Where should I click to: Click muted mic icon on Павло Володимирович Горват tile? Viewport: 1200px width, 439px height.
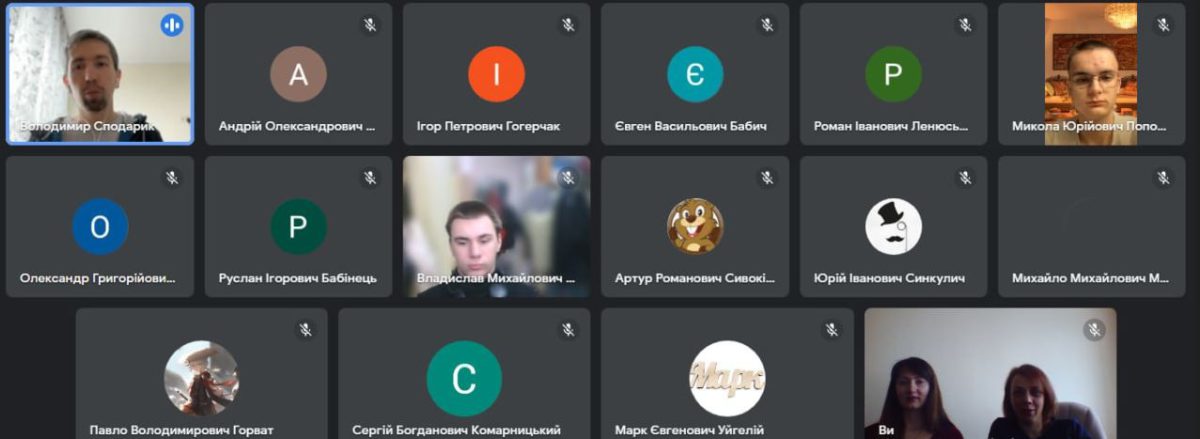305,330
